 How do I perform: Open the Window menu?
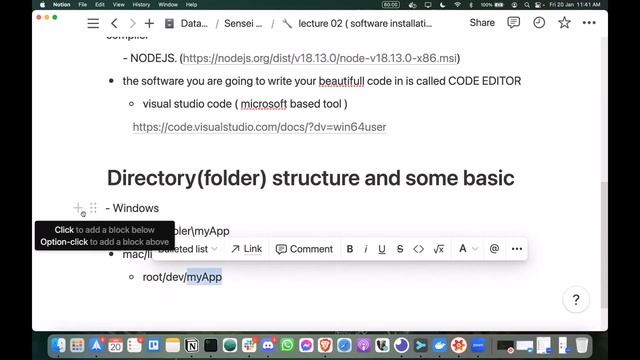pos(168,4)
